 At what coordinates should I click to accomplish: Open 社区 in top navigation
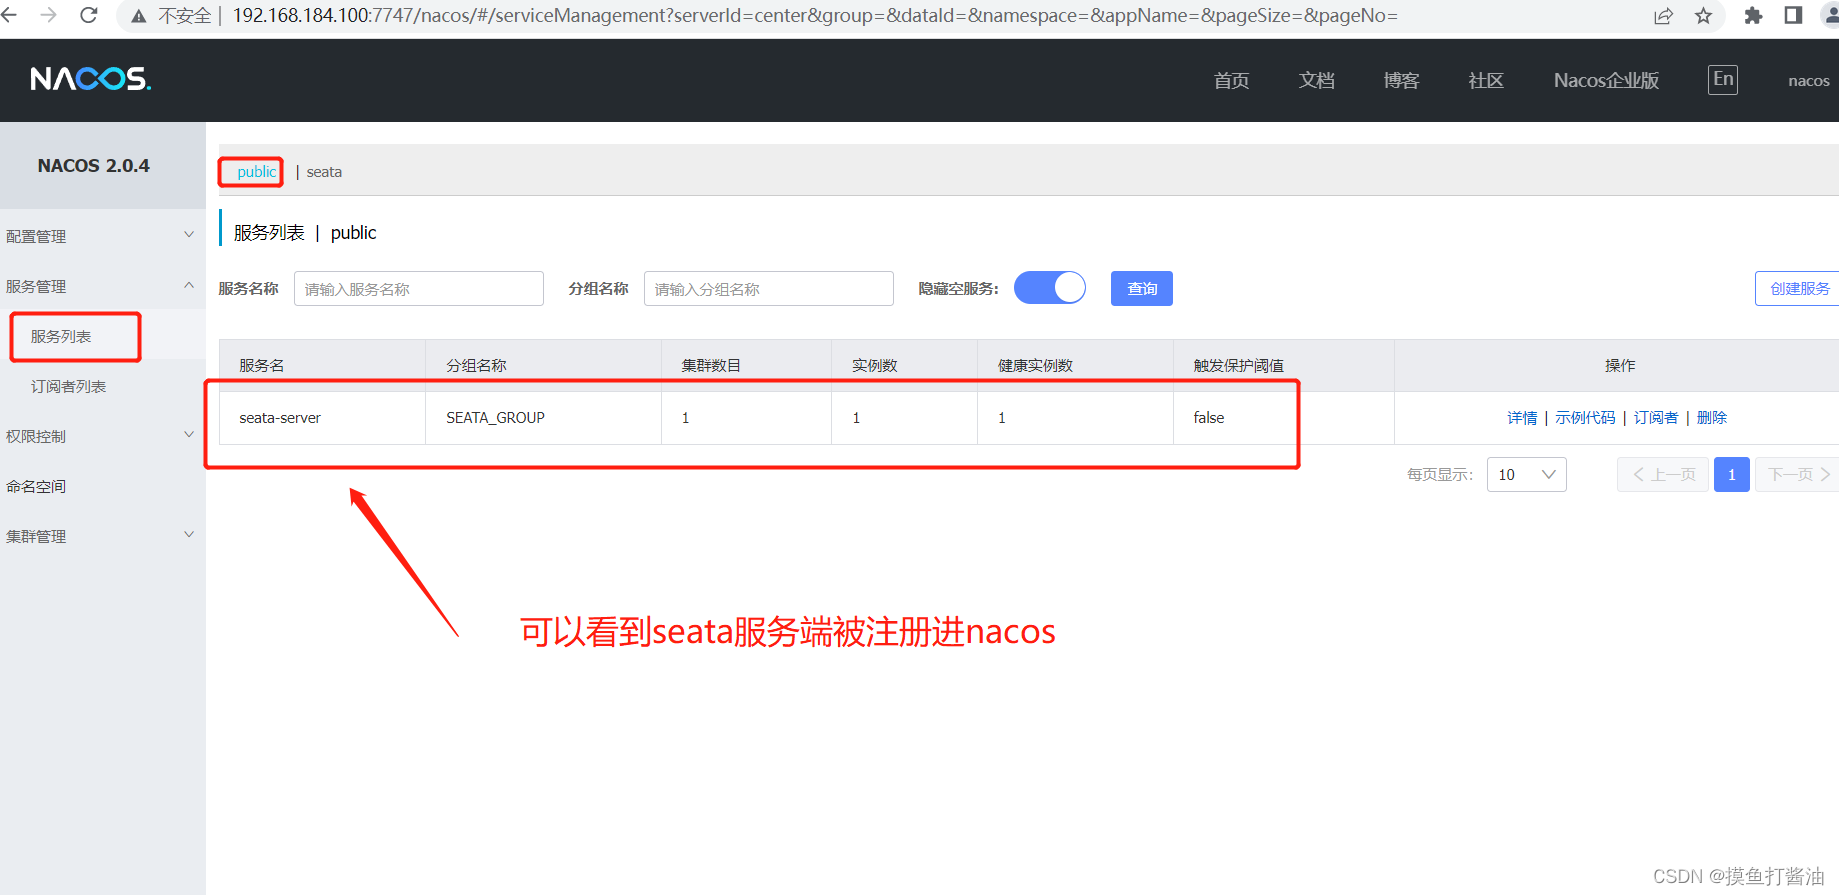(x=1486, y=80)
